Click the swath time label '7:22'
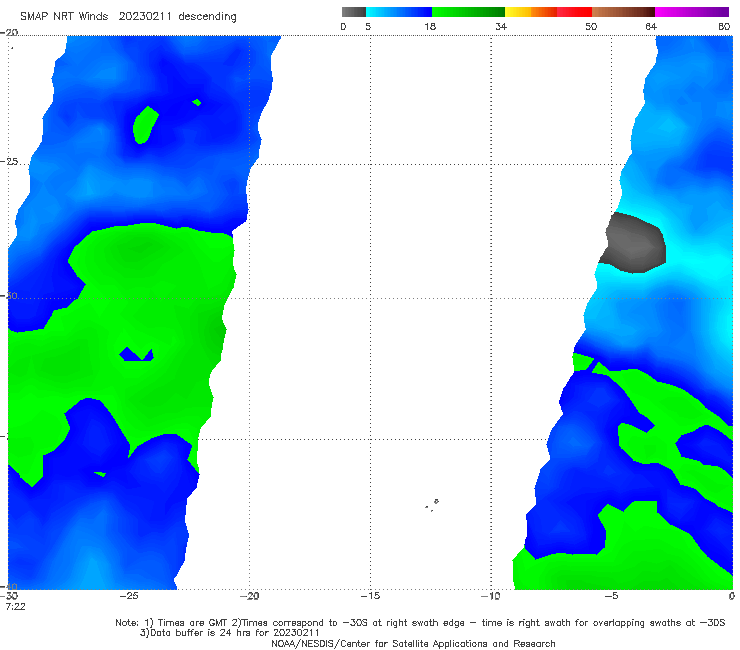Image resolution: width=740 pixels, height=650 pixels. (15, 607)
